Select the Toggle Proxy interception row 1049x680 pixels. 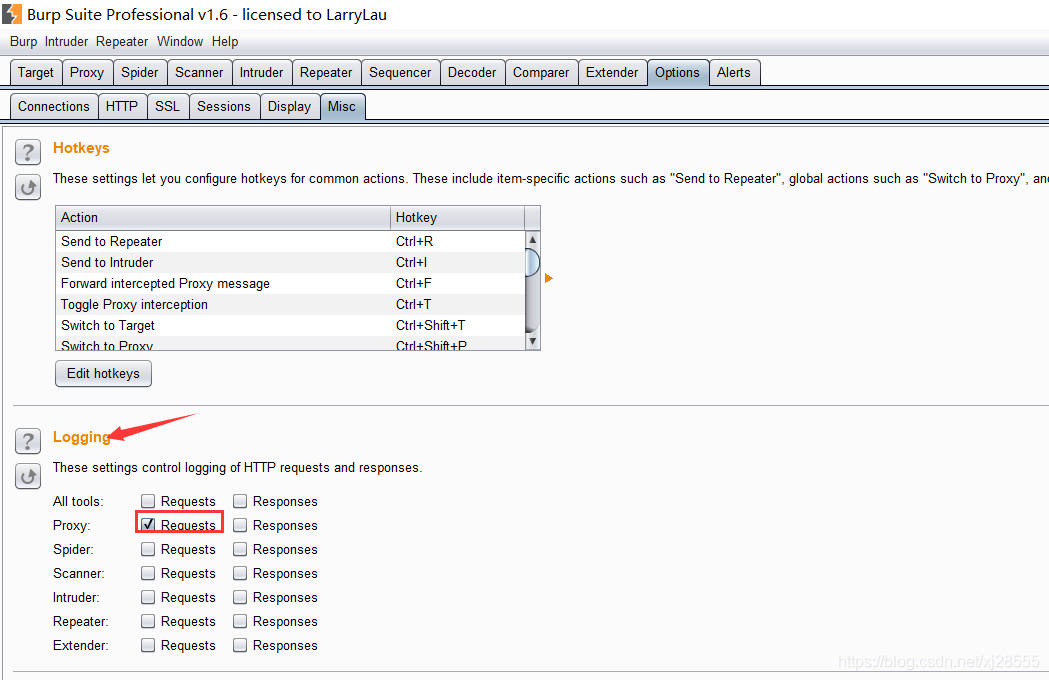coord(290,304)
